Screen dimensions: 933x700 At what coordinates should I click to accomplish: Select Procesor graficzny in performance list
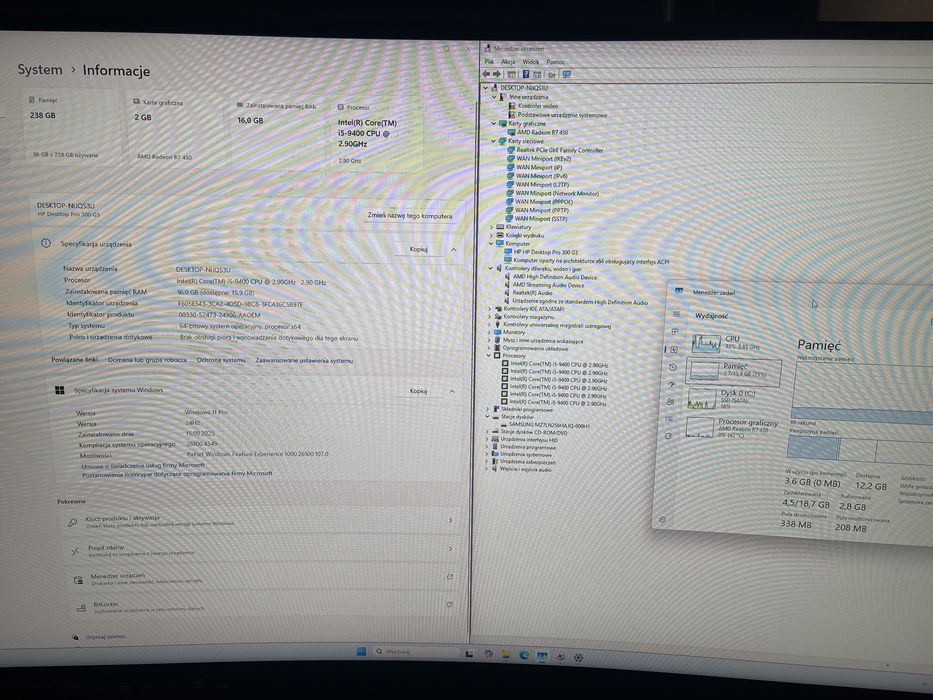731,427
